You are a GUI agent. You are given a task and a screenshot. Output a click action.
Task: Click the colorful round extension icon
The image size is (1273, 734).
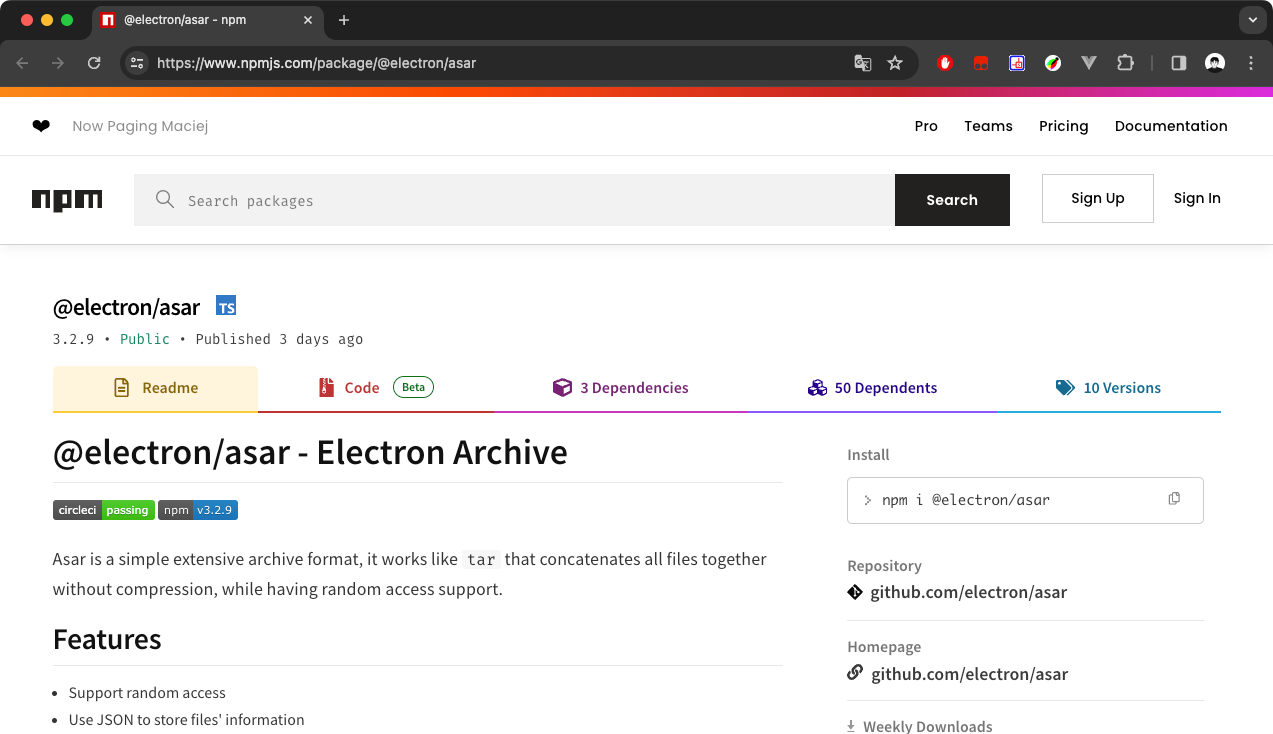(1053, 63)
